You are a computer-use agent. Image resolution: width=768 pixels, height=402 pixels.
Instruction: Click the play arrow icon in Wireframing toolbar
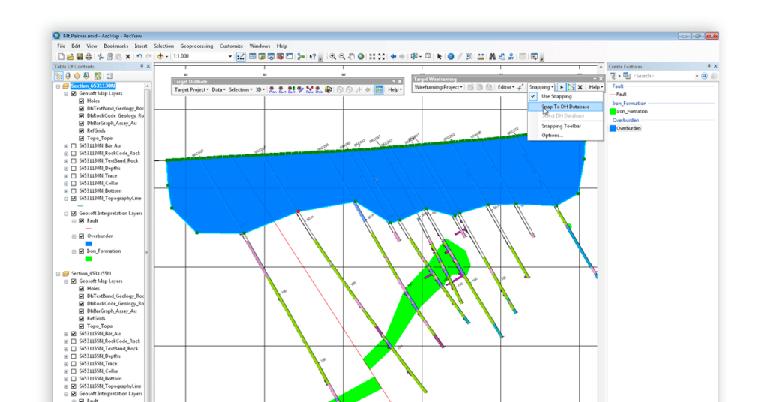pos(562,87)
